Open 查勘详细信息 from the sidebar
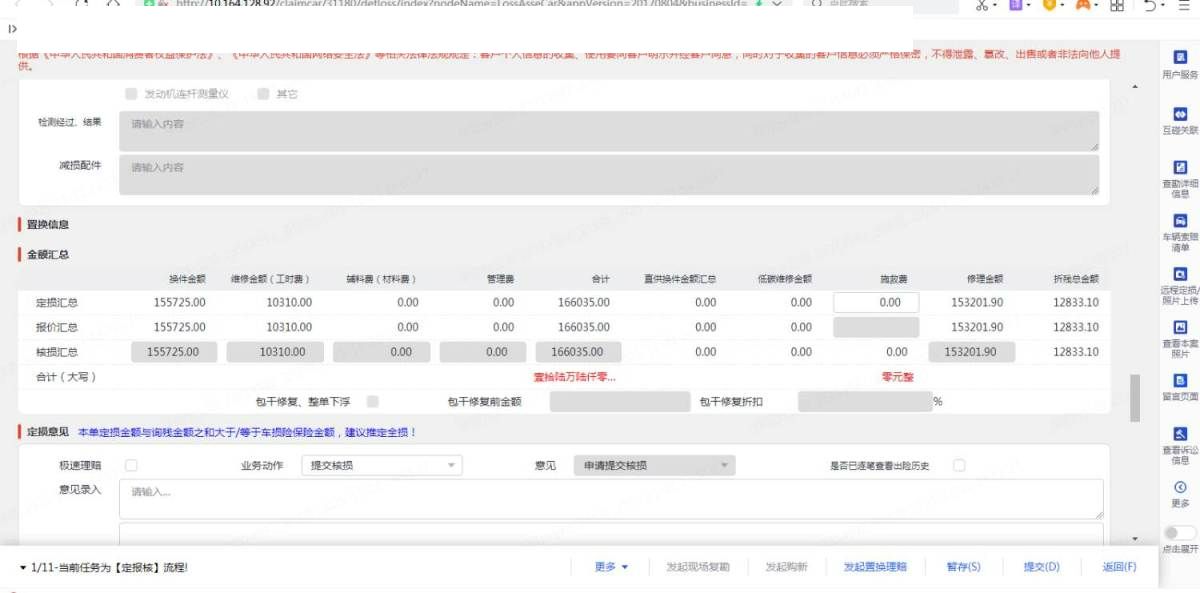Screen dimensions: 1200x593 coord(1180,168)
